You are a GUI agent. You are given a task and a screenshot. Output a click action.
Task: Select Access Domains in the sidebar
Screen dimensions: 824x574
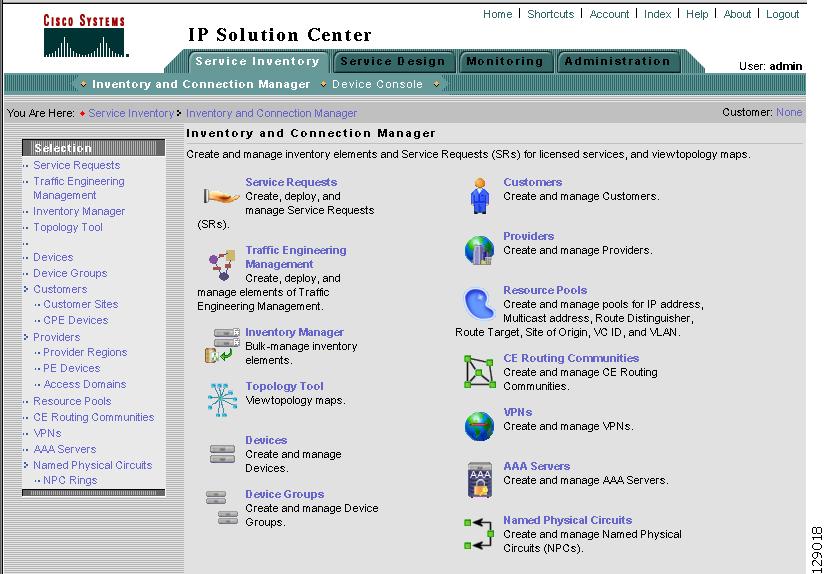point(85,384)
